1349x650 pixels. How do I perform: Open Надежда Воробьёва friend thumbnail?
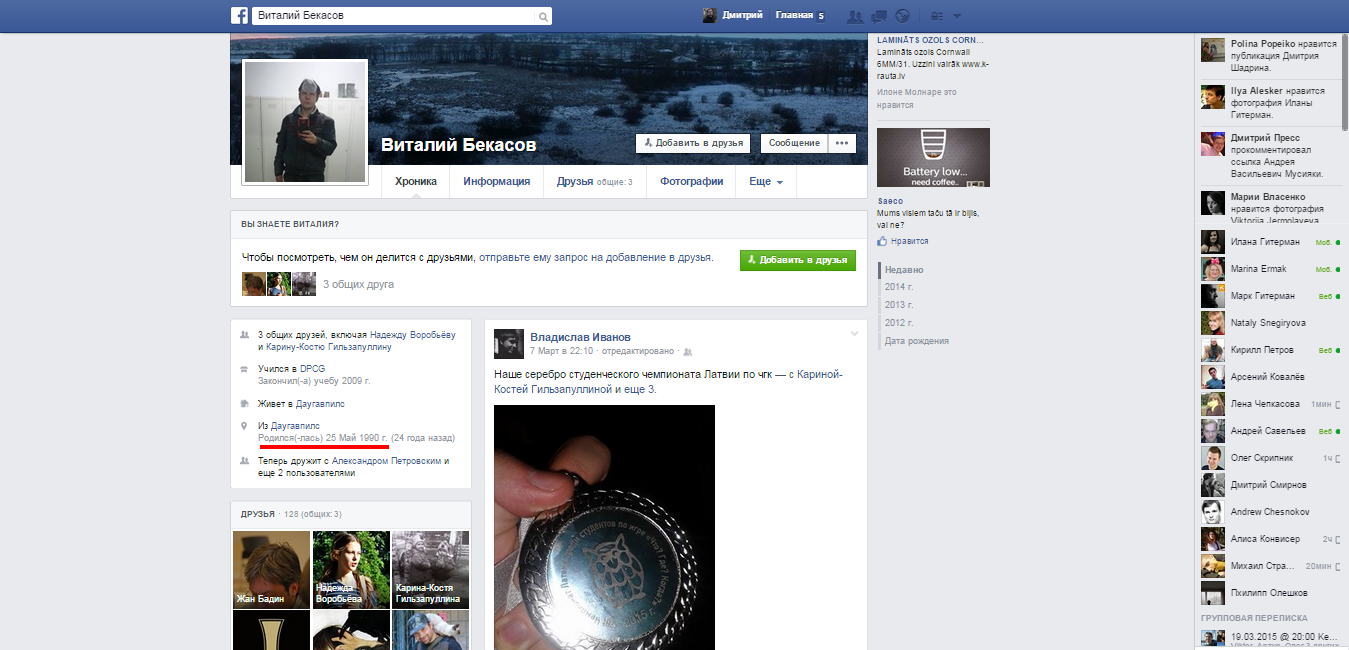click(351, 570)
